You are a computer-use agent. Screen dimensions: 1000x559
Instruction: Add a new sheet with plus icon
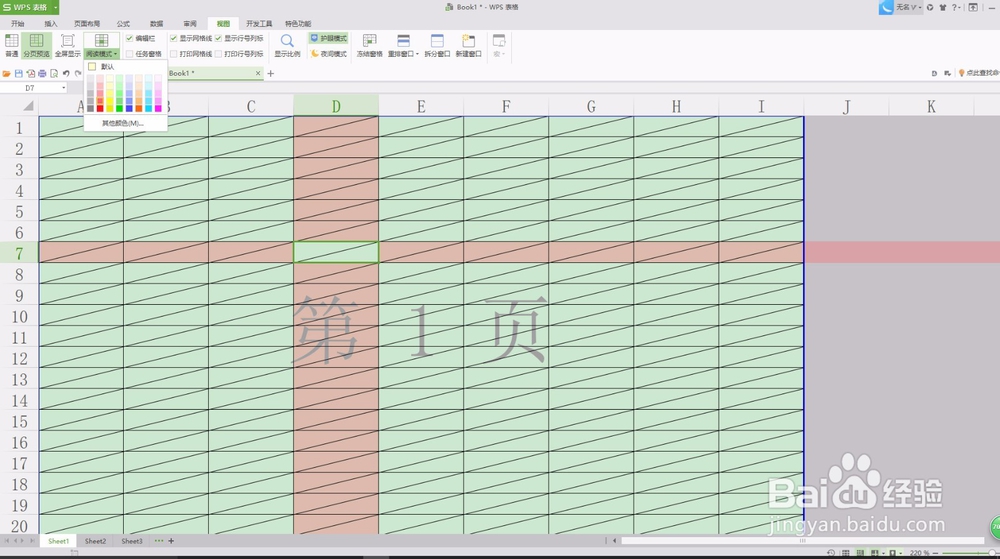171,541
